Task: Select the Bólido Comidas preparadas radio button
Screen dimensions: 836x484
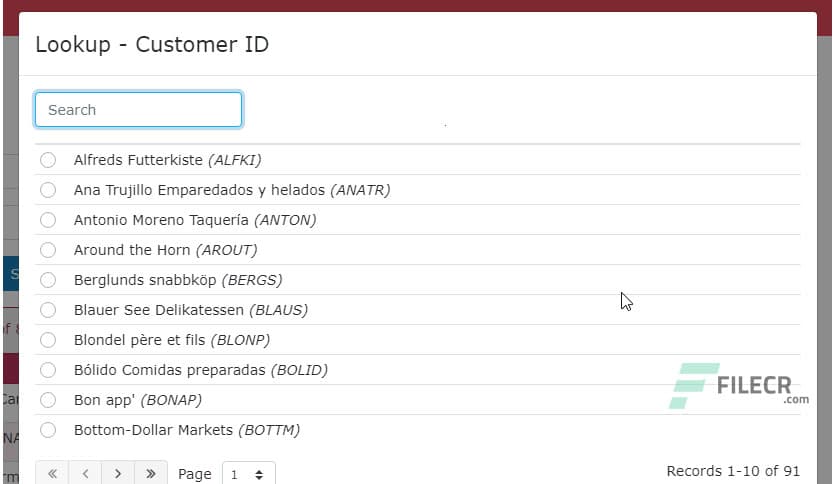Action: (x=48, y=370)
